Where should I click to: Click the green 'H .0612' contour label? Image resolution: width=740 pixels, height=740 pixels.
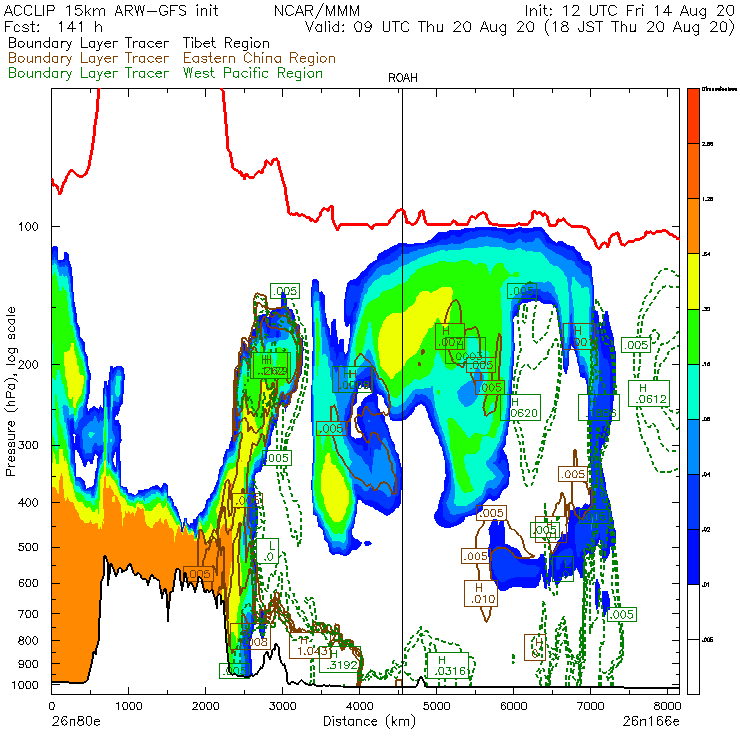coord(649,393)
